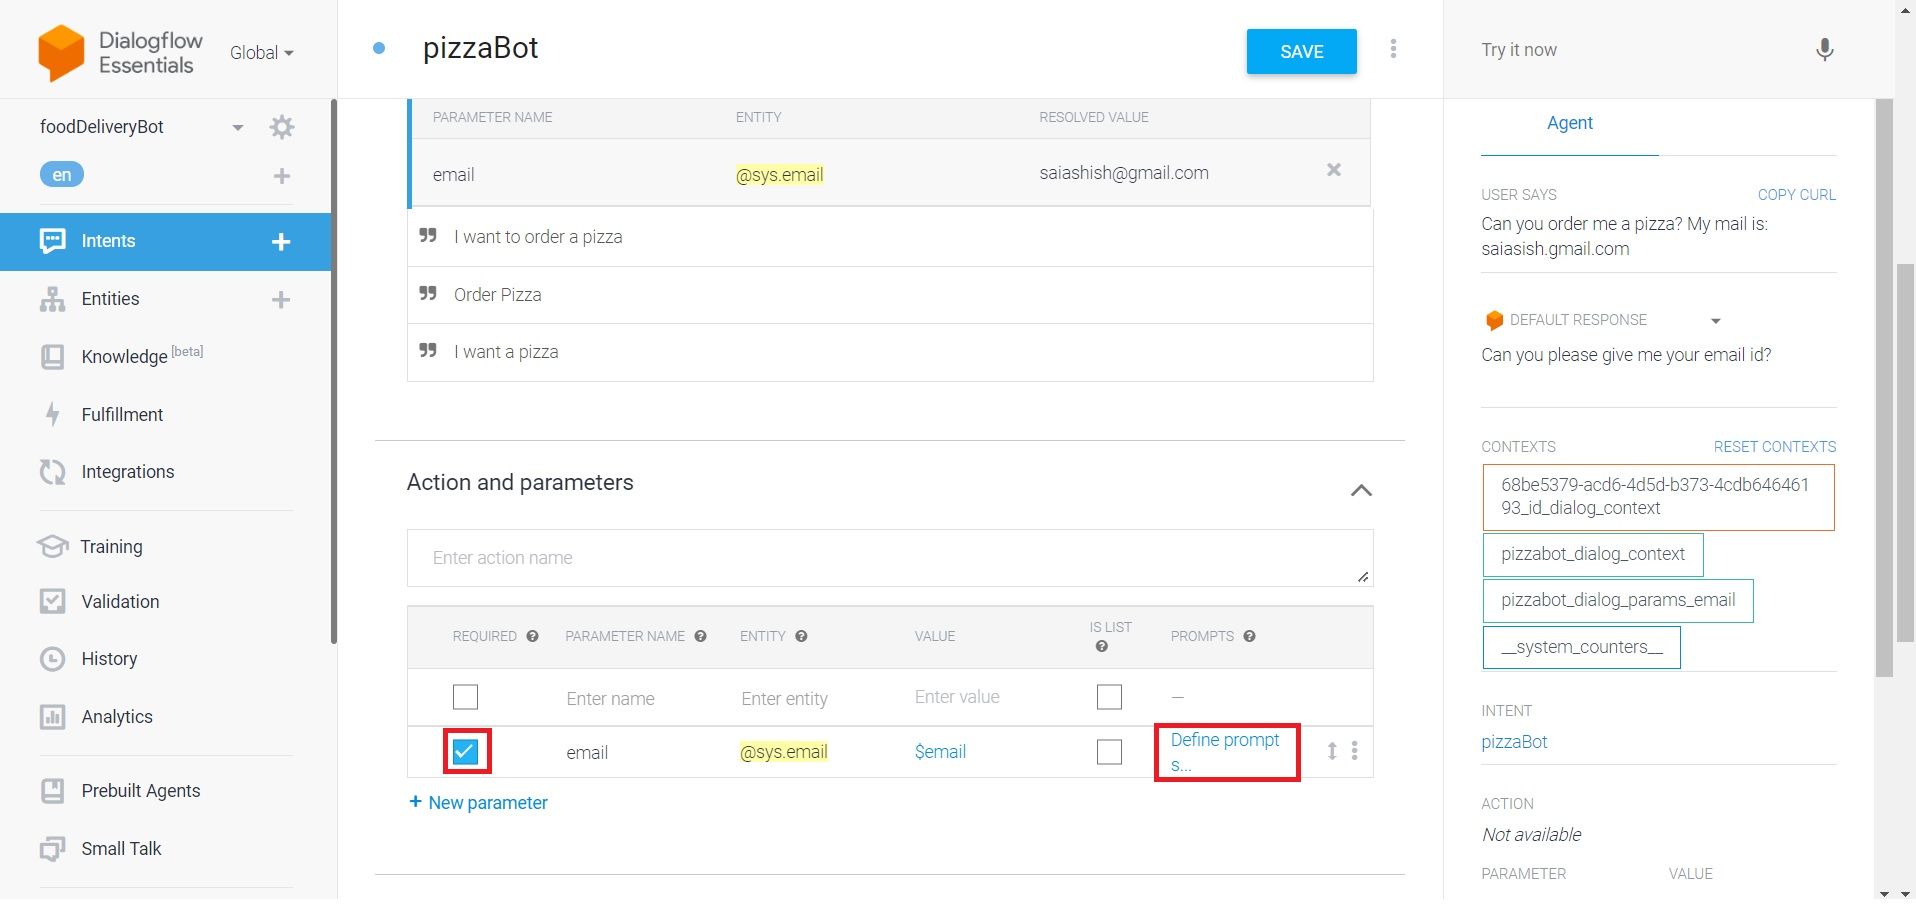Viewport: 1916px width, 912px height.
Task: Open Fulfillment via the lightning icon
Action: click(x=52, y=414)
